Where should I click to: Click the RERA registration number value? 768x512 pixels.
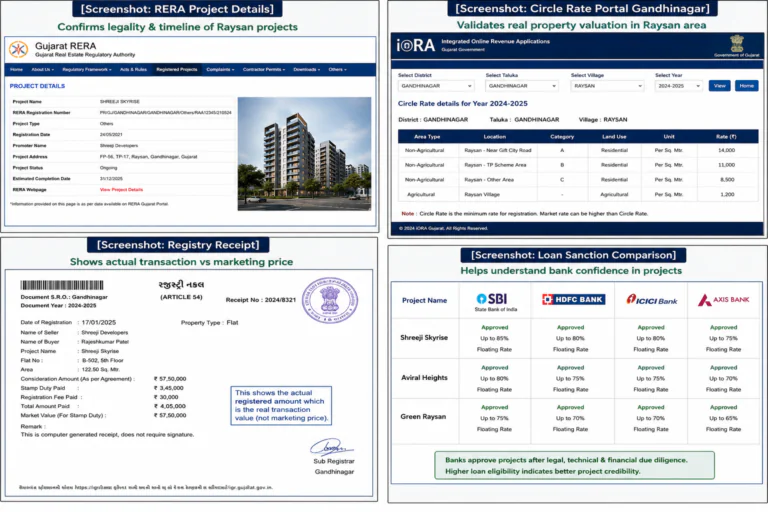166,113
